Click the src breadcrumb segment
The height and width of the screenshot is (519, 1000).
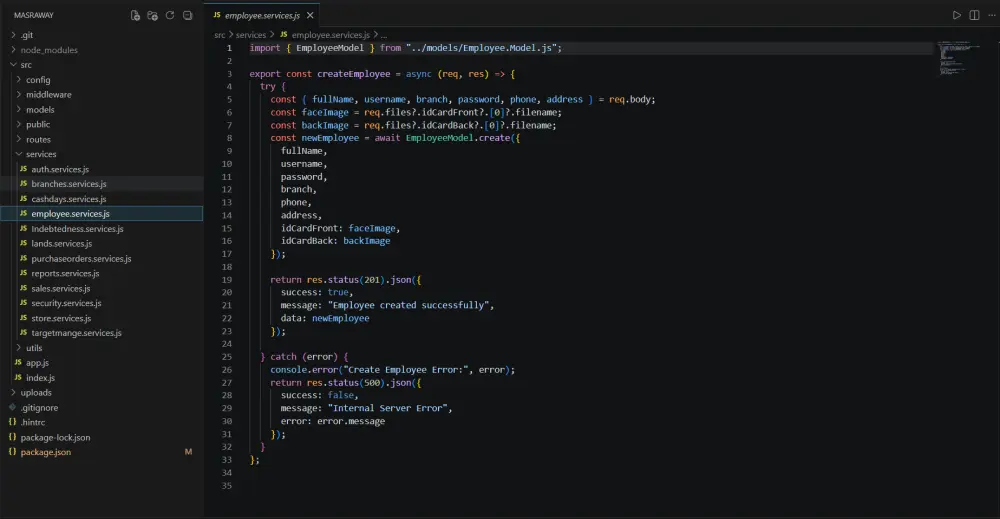219,35
